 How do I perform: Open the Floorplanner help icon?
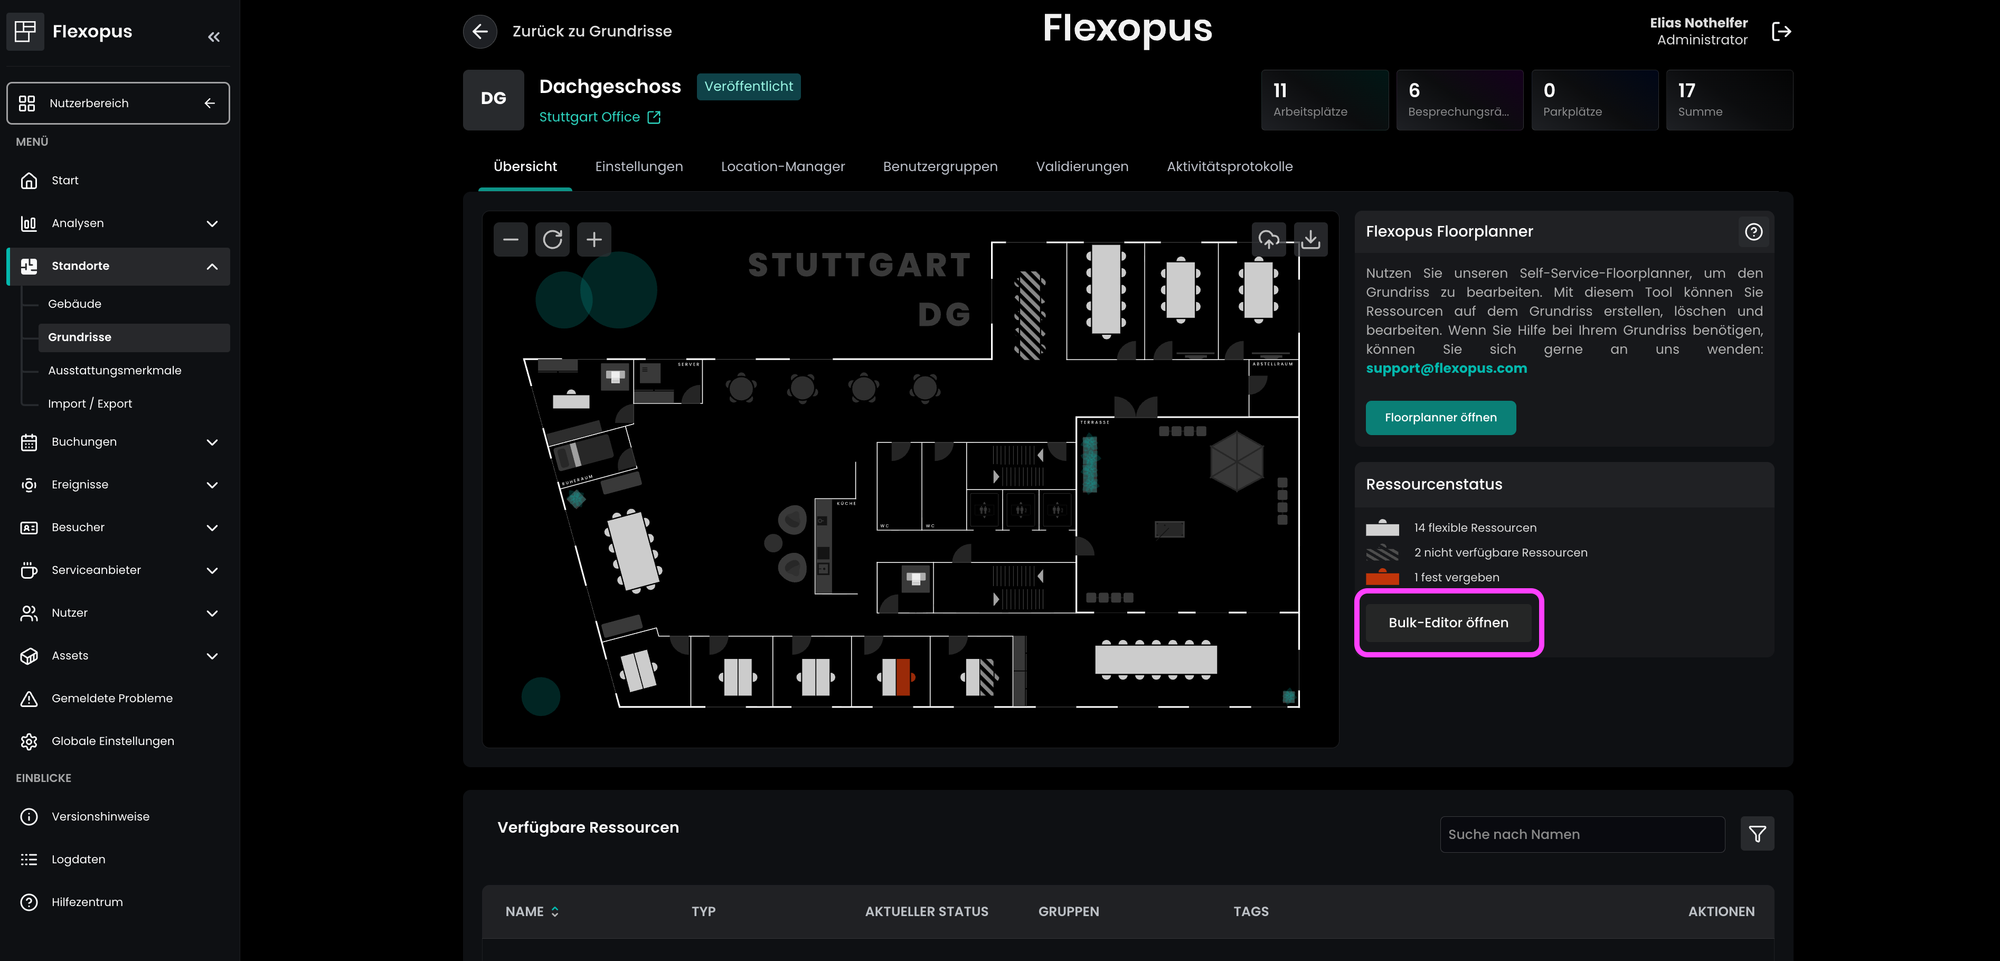1753,232
